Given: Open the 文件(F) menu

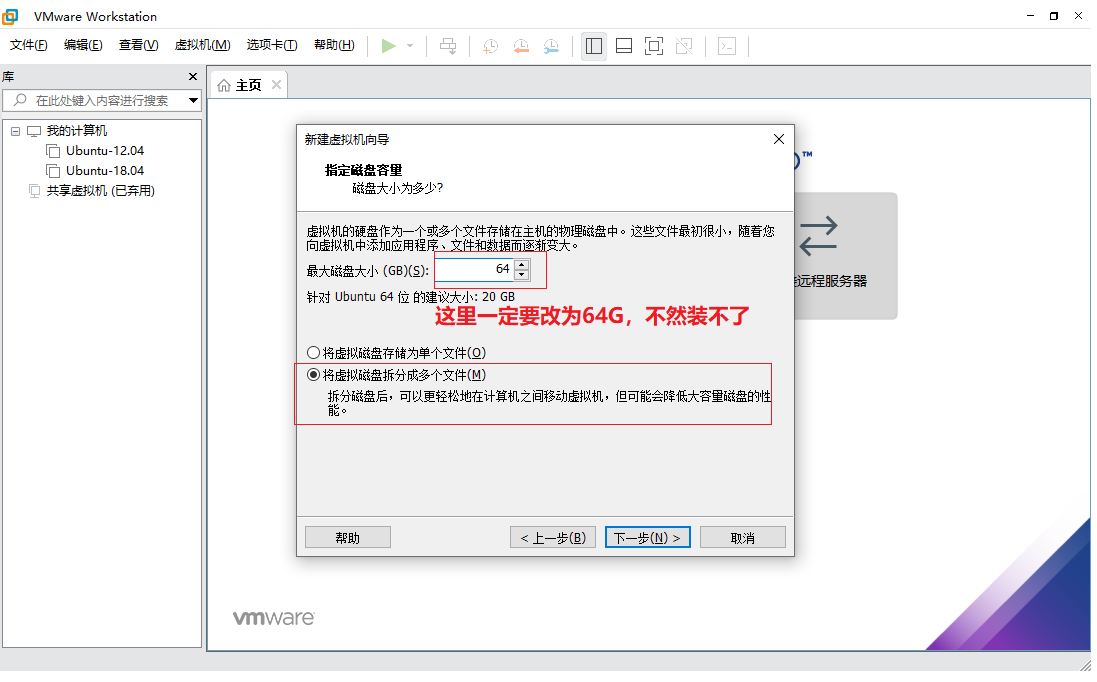Looking at the screenshot, I should click(29, 45).
